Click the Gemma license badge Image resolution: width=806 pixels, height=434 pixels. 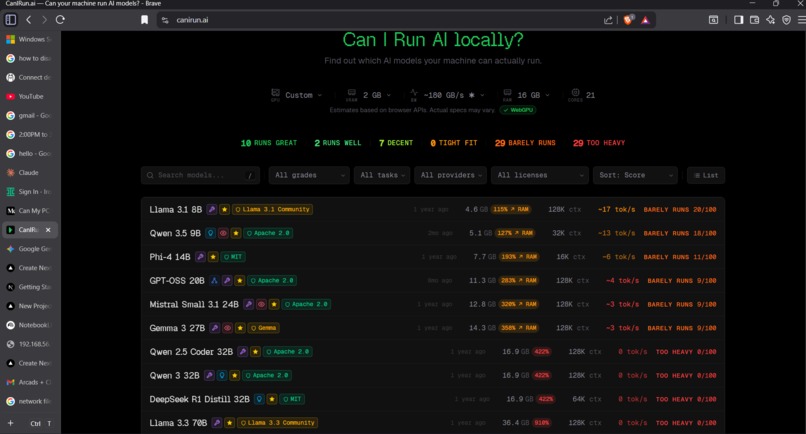click(264, 328)
